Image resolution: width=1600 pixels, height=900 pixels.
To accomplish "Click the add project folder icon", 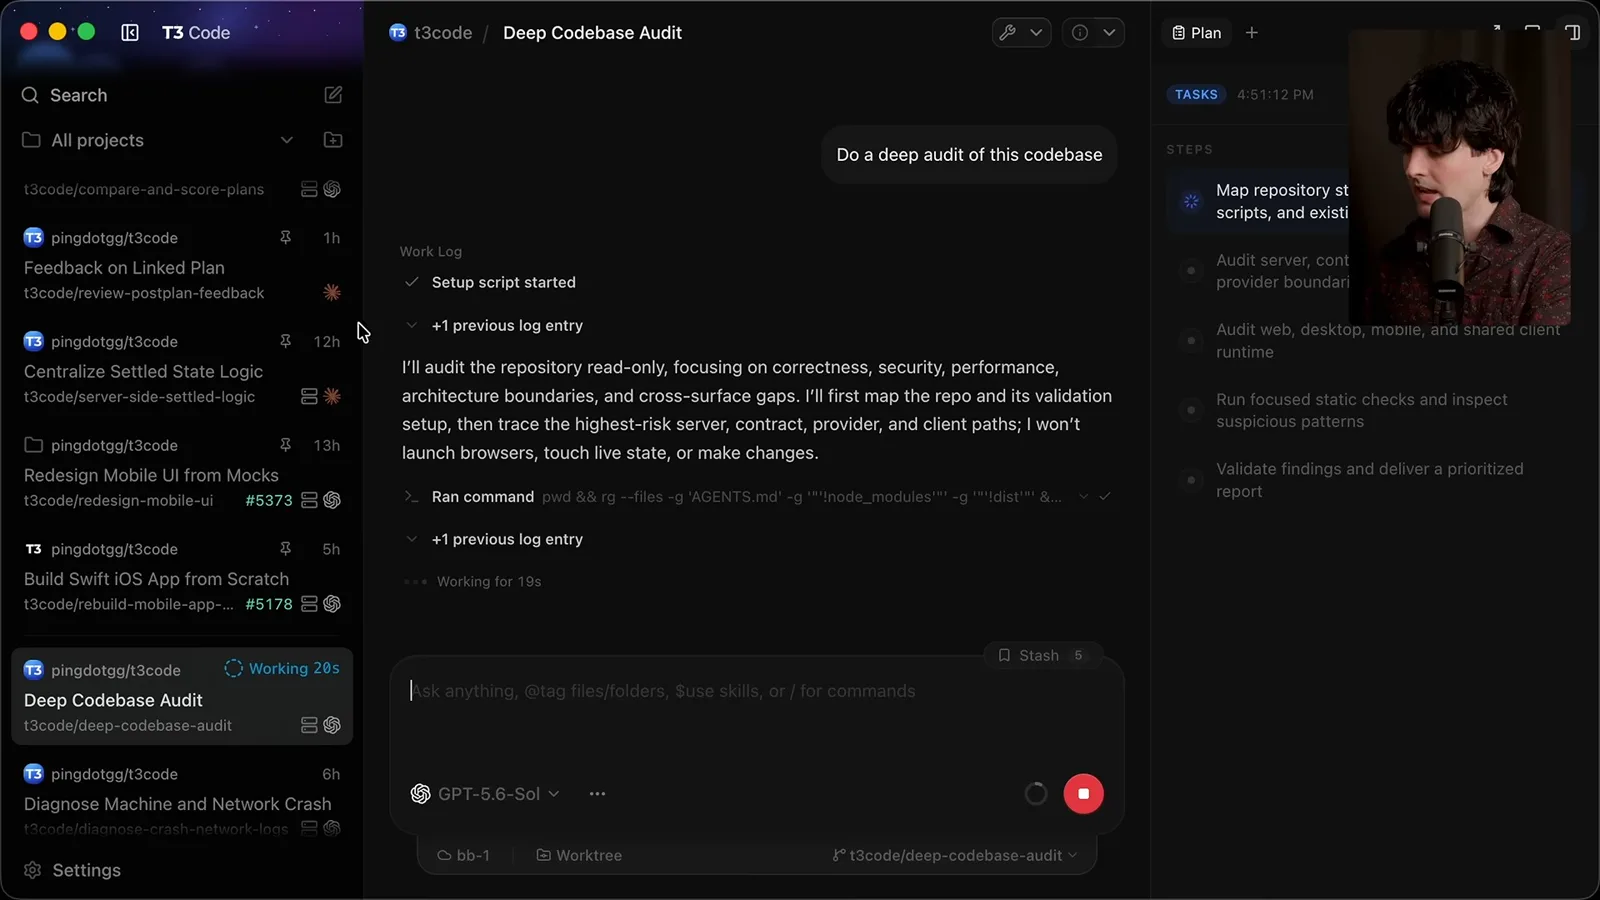I will 333,140.
